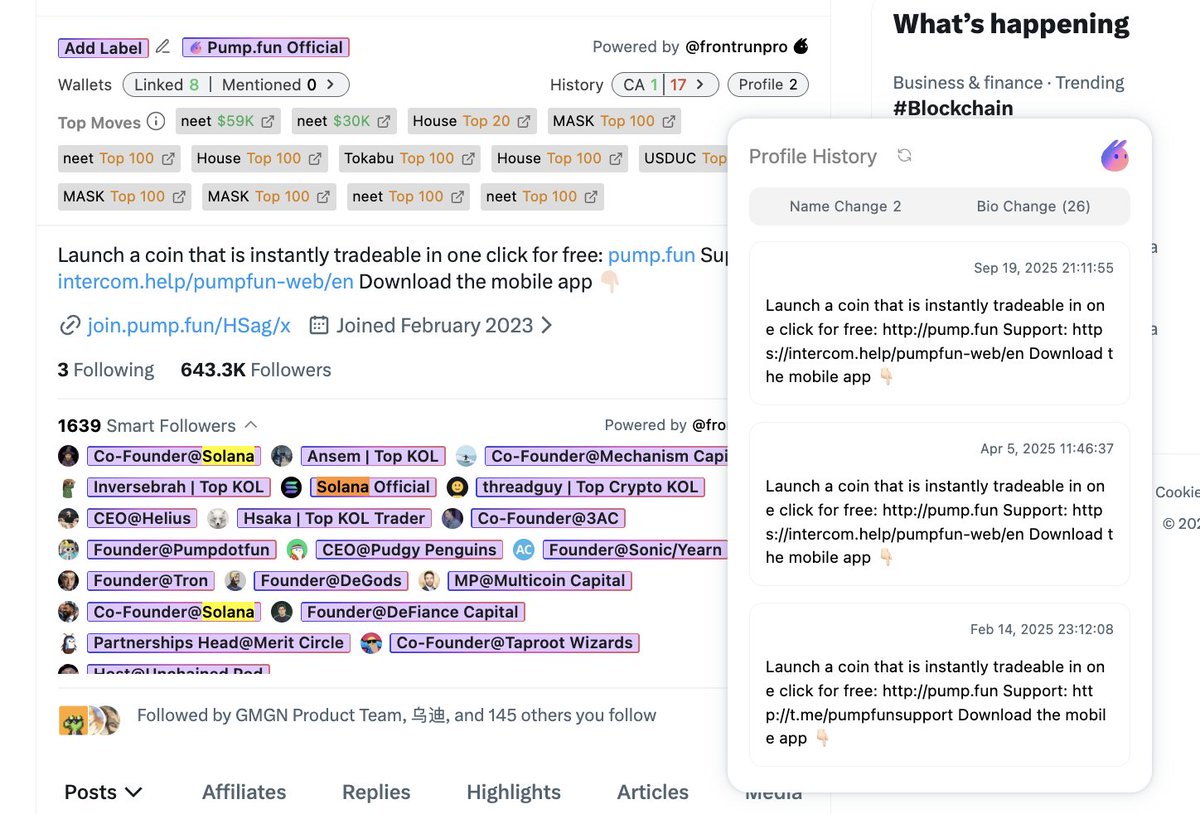Click the Founder@DeFiance Capital label
The image size is (1200, 814).
coord(412,611)
